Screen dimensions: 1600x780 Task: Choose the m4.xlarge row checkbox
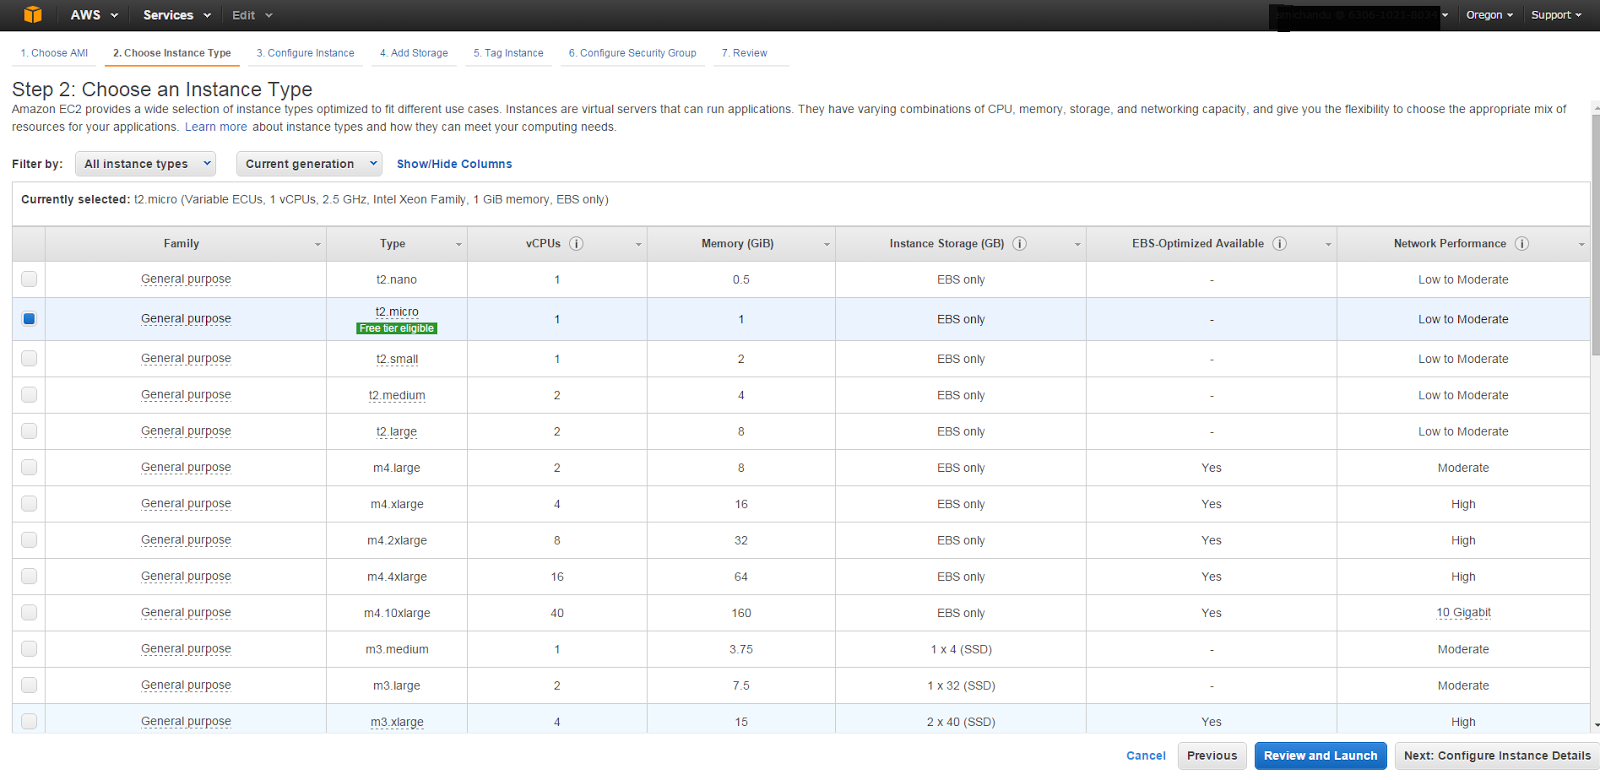pos(29,504)
